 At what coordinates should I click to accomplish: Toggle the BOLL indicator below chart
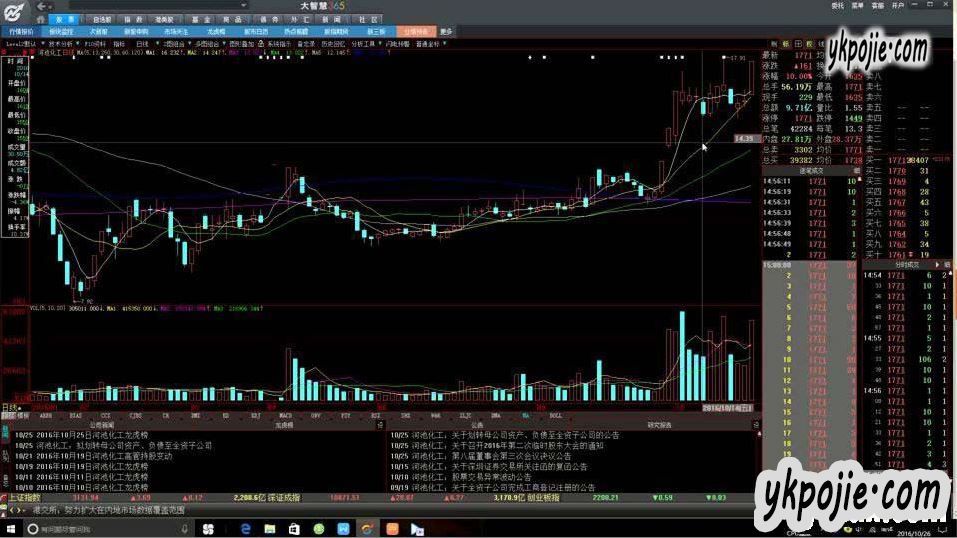tap(555, 414)
